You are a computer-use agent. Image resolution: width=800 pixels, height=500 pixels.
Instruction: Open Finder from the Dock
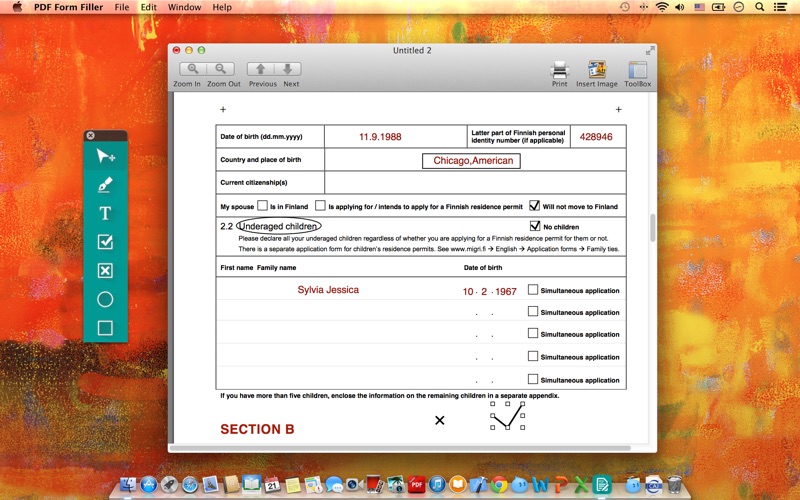point(128,484)
